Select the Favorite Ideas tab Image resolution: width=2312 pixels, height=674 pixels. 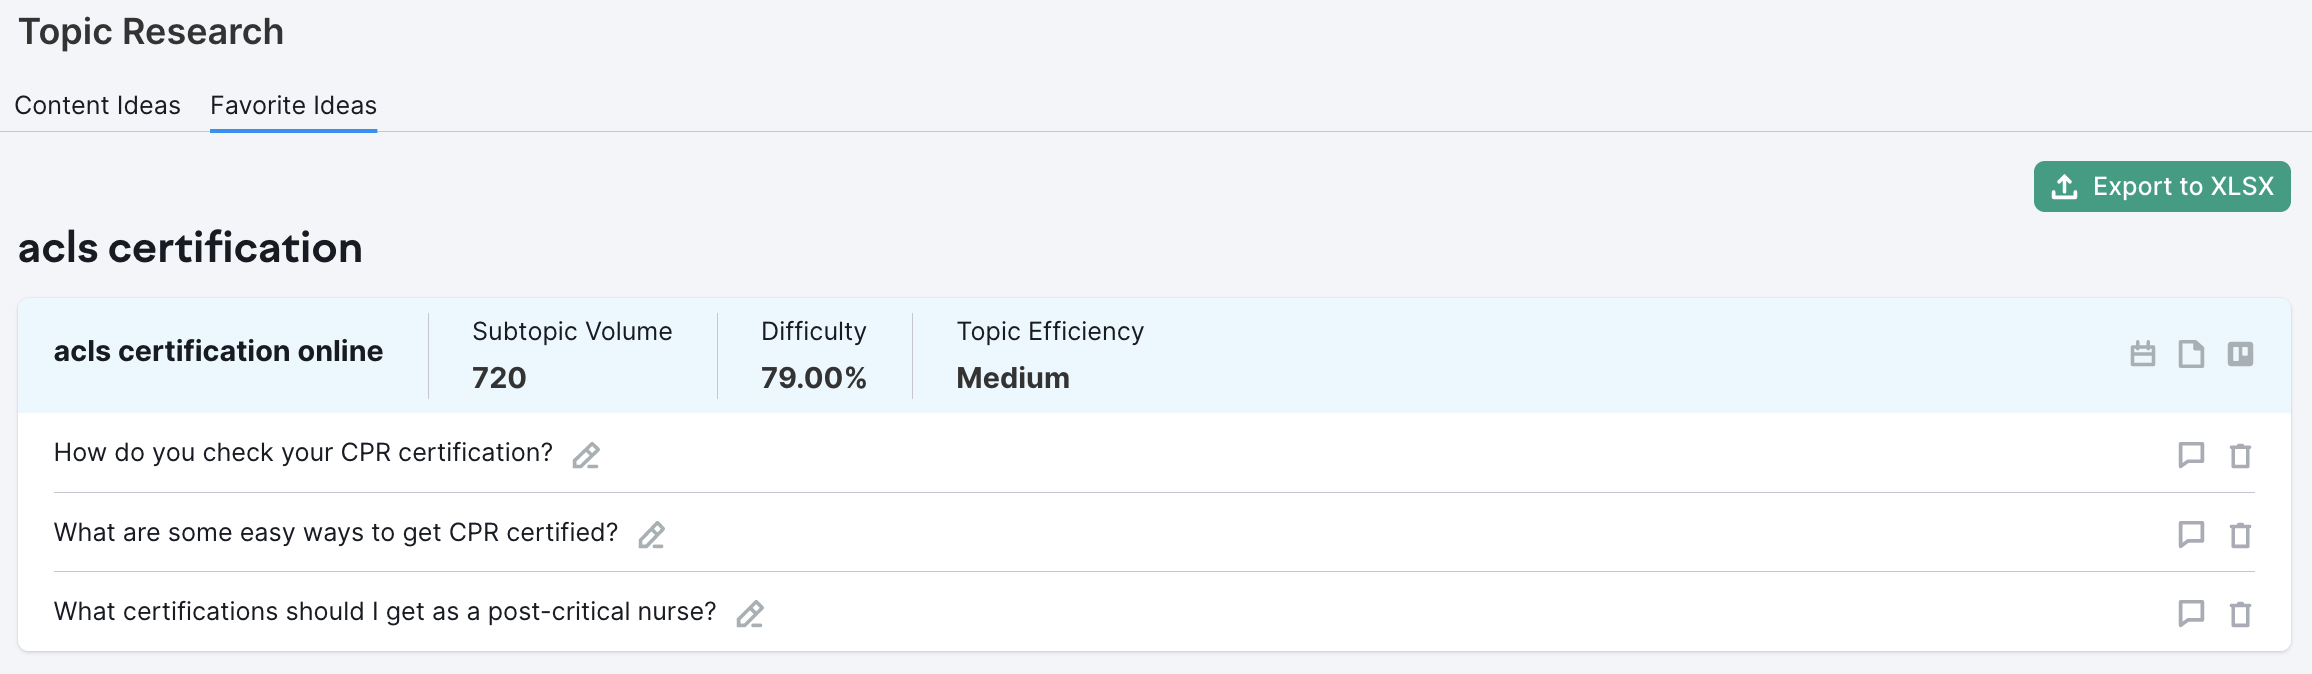point(293,105)
